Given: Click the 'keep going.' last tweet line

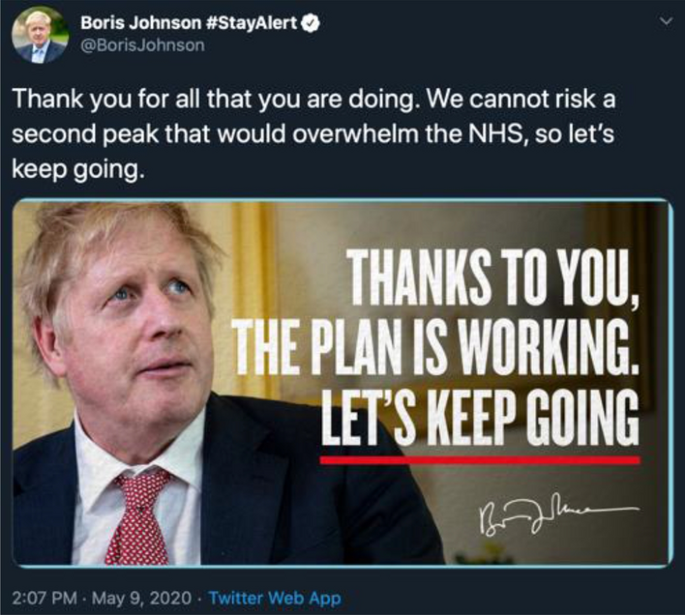Looking at the screenshot, I should tap(78, 169).
